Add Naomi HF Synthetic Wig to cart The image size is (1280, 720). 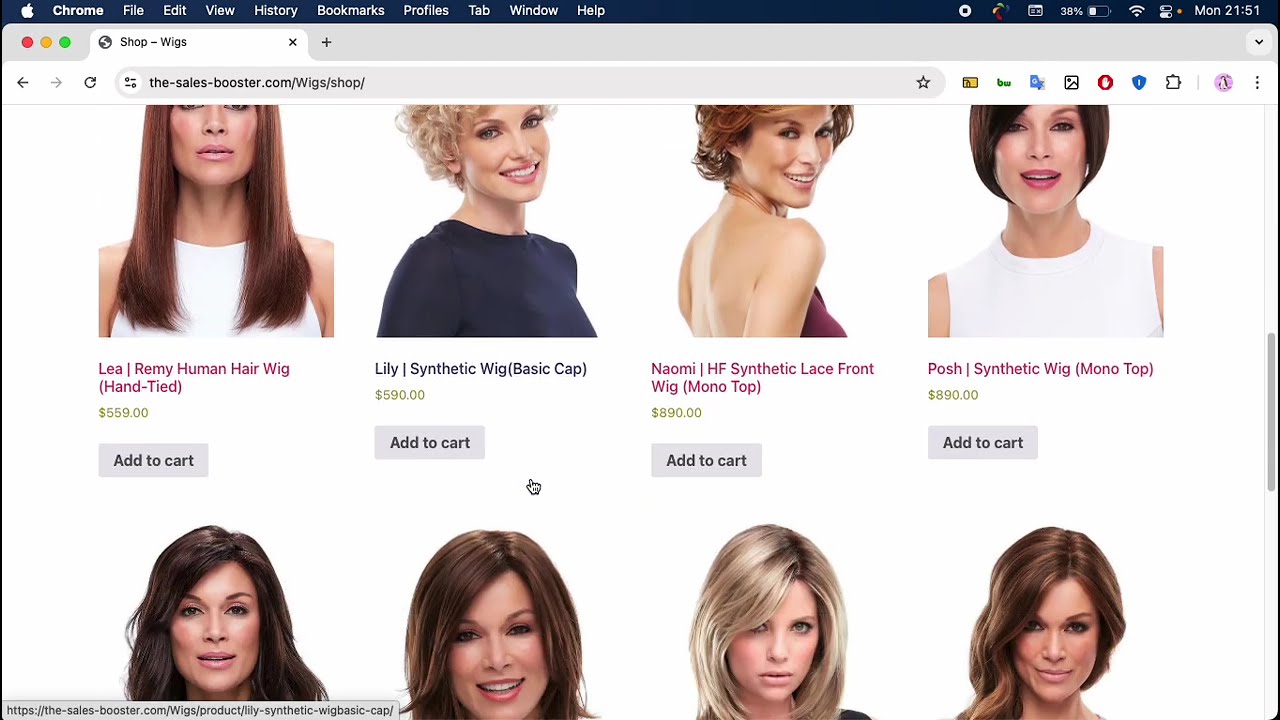[x=706, y=460]
